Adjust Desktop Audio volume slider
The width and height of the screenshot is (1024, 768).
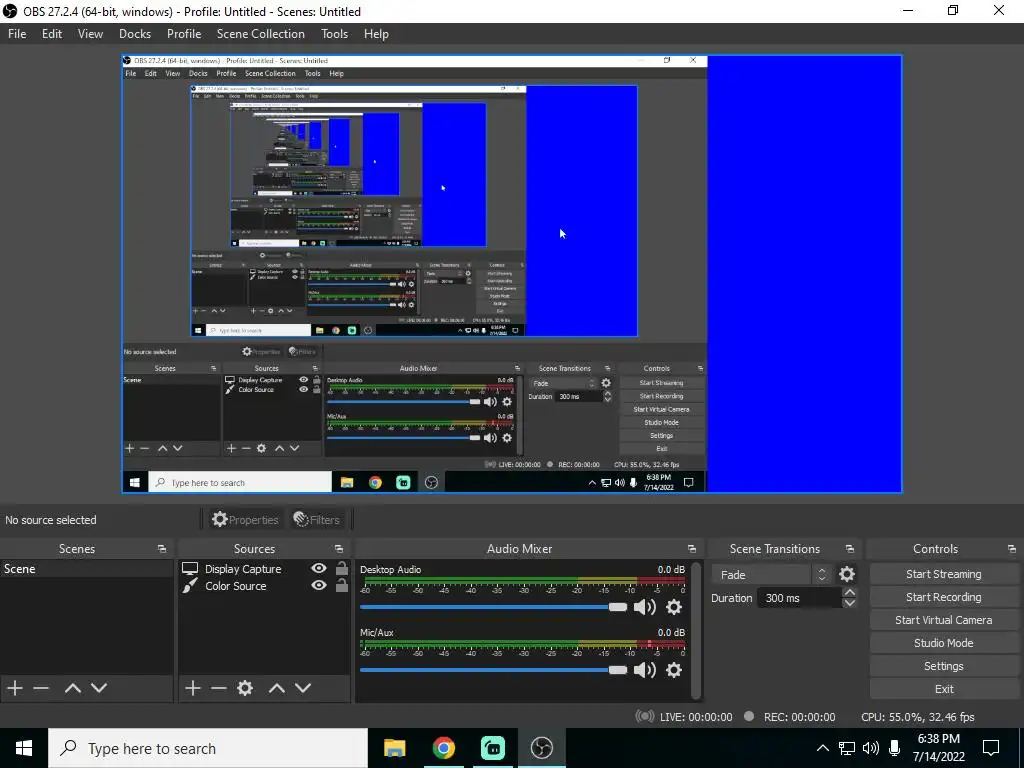[x=493, y=607]
